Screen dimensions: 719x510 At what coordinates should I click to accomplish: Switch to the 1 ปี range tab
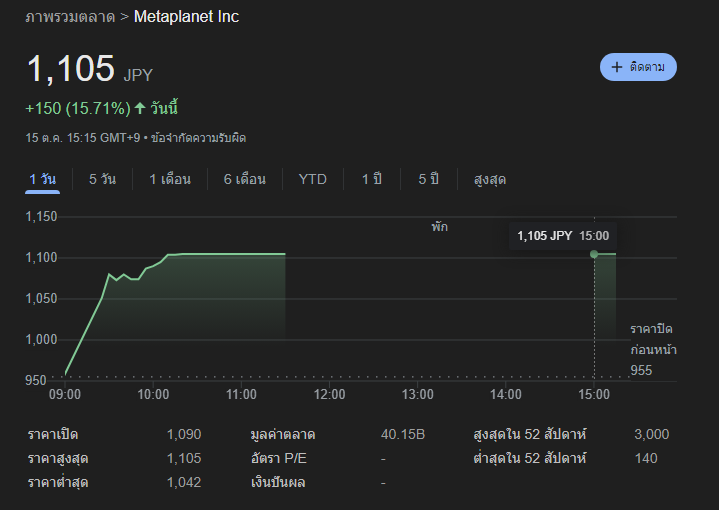pos(371,179)
